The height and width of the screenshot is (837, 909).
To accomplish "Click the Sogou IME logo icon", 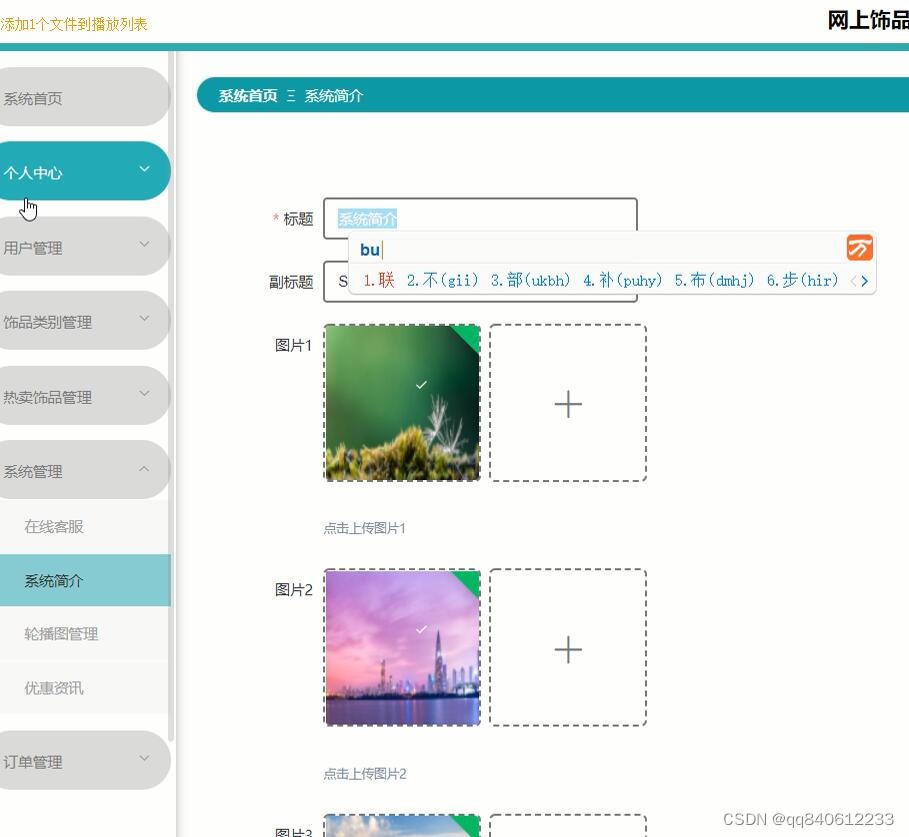I will [860, 248].
